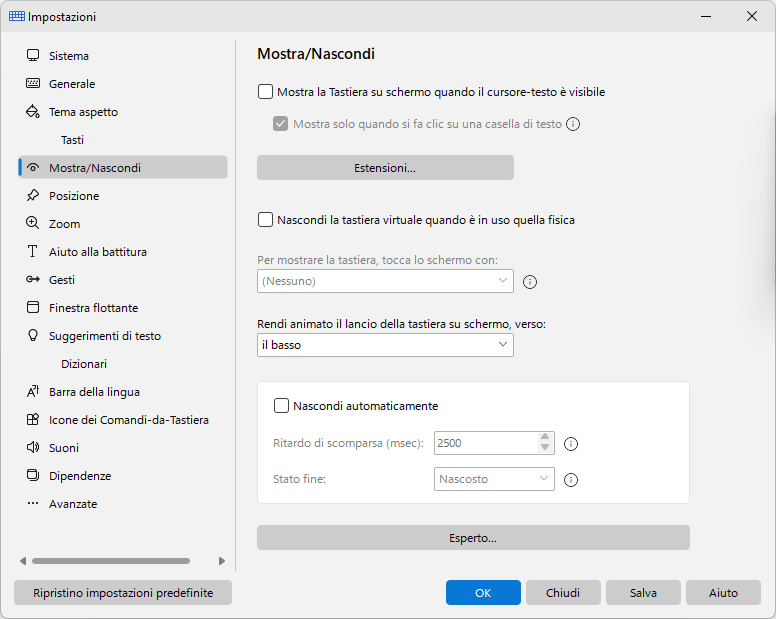776x619 pixels.
Task: Click the keyboard app icon in the title bar
Action: 17,16
